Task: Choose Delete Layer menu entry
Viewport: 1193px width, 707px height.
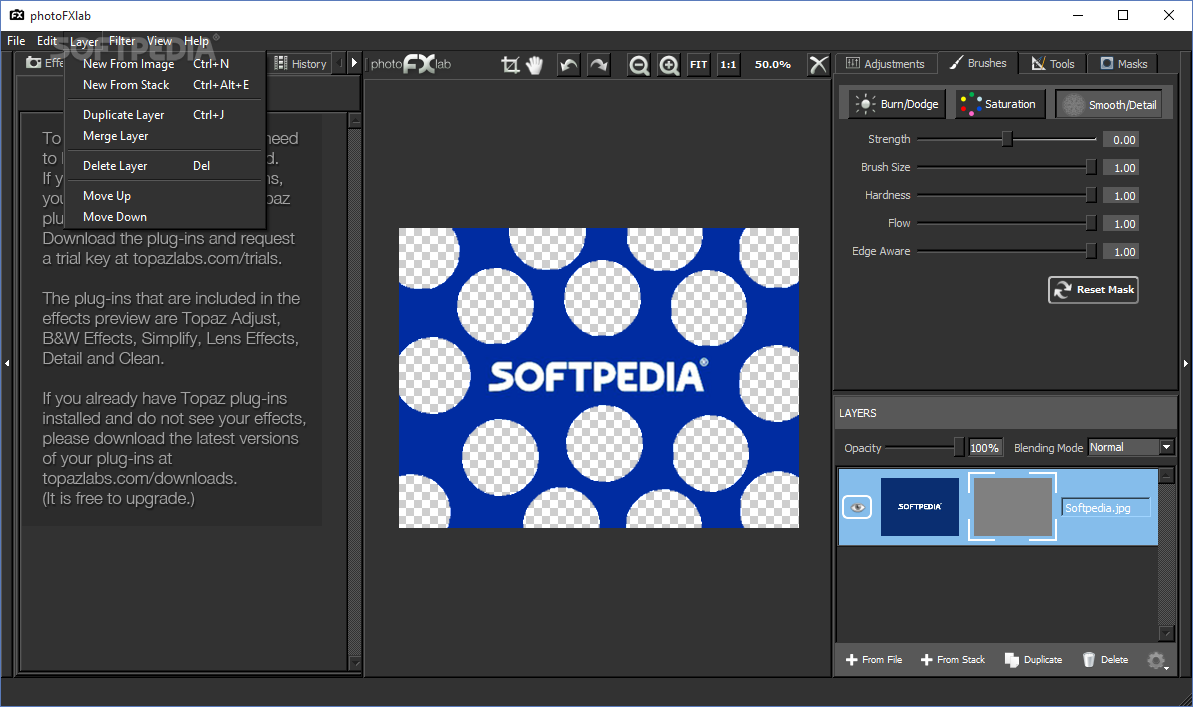Action: click(165, 166)
